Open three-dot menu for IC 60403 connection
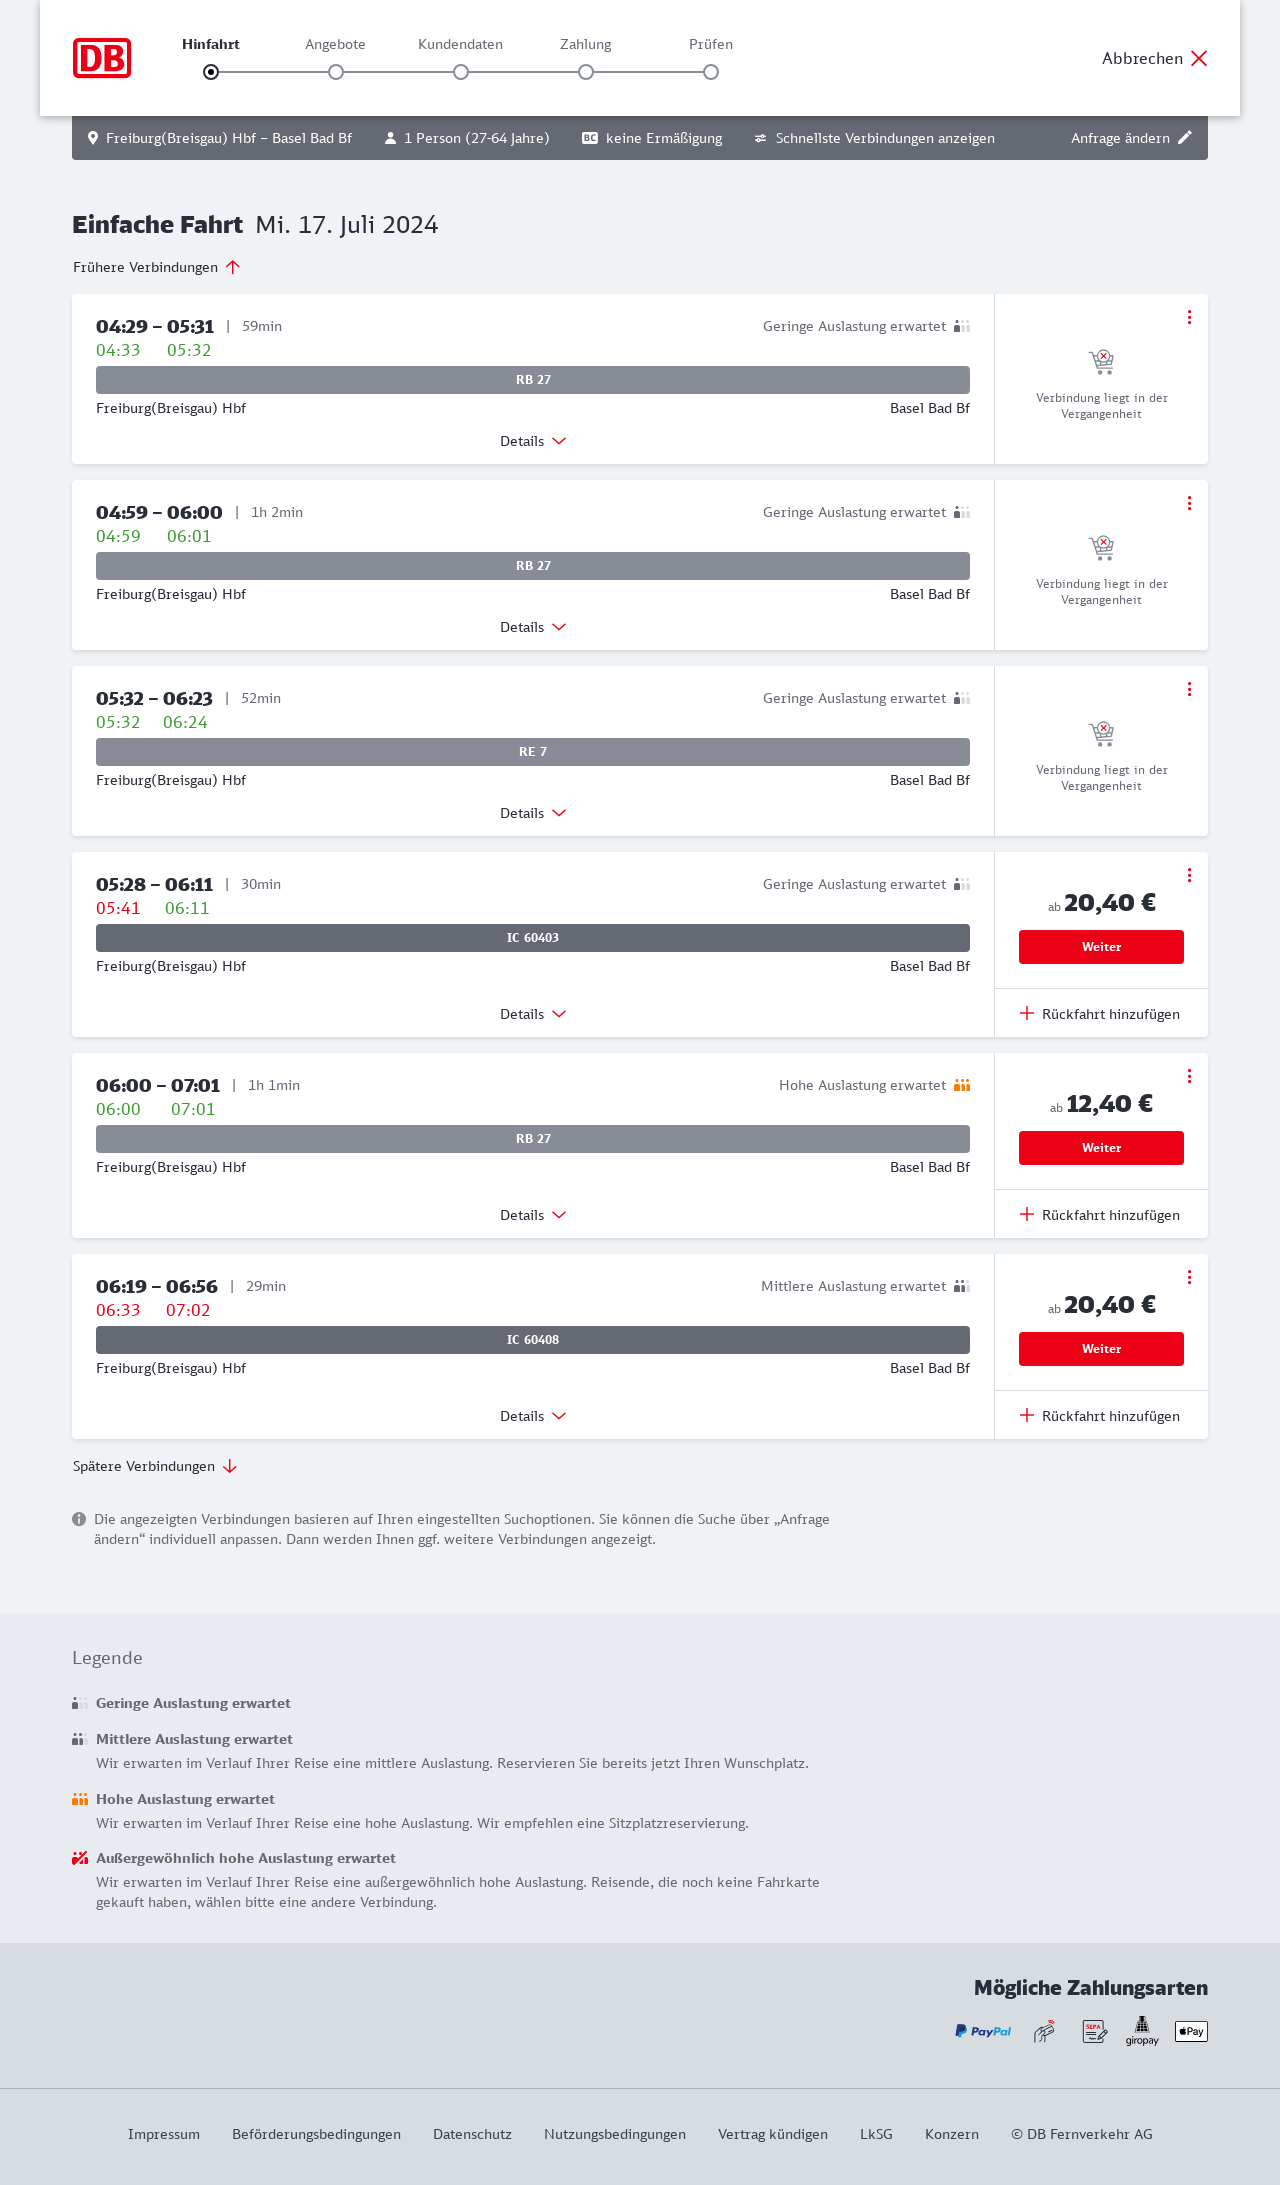This screenshot has height=2185, width=1280. click(1189, 875)
